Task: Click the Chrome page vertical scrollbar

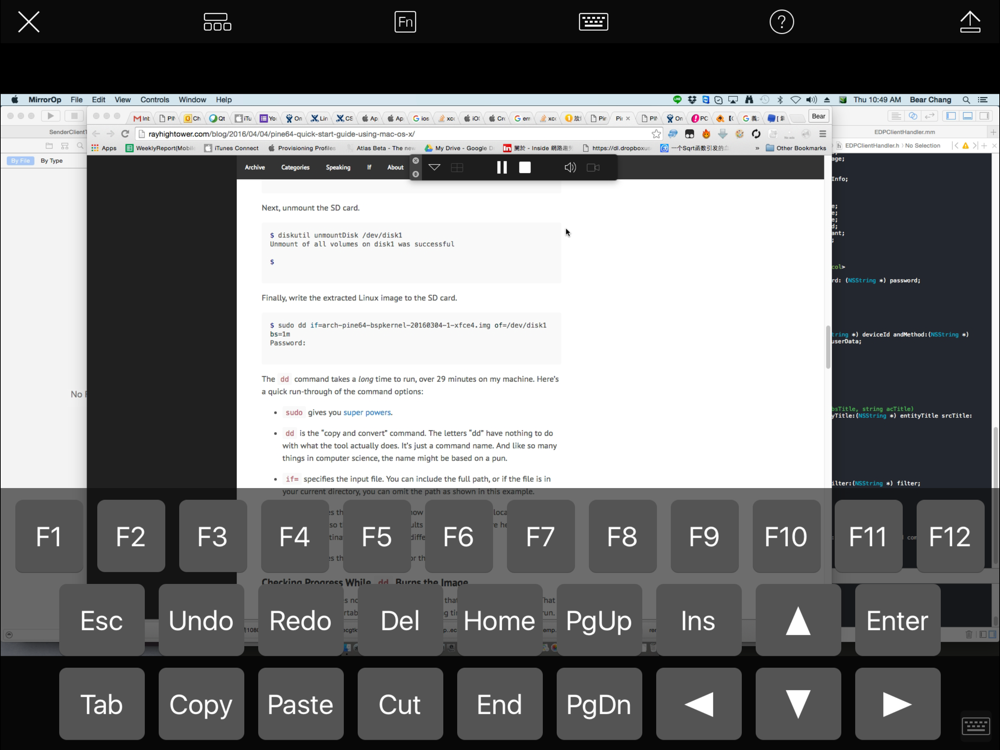Action: [828, 348]
